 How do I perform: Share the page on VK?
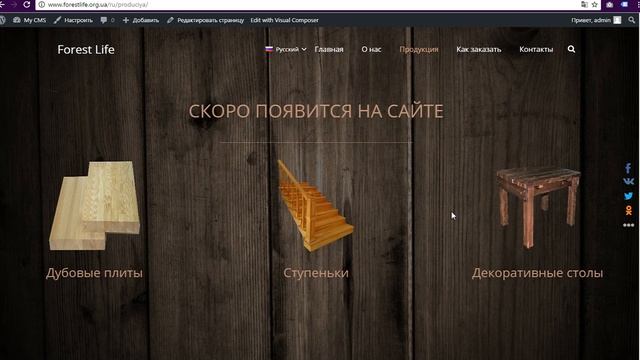[628, 181]
